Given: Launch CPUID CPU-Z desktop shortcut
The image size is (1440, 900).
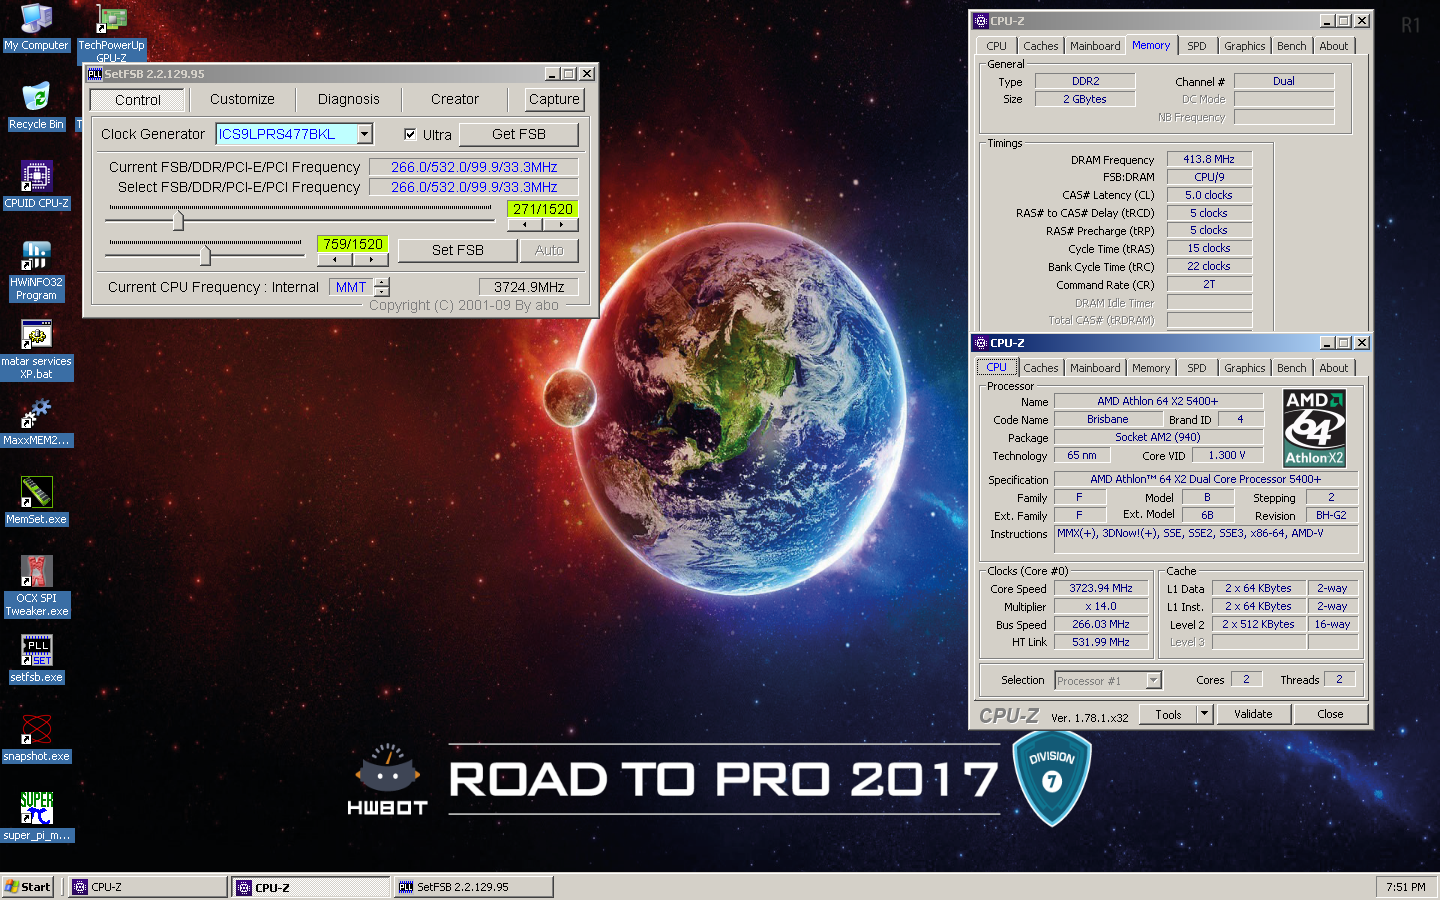Looking at the screenshot, I should pos(36,184).
